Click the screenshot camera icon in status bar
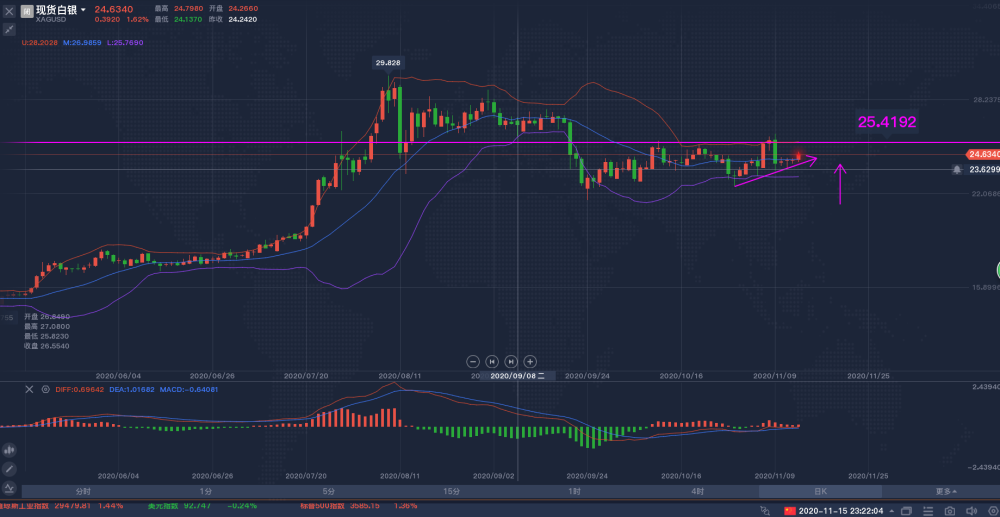 click(950, 511)
